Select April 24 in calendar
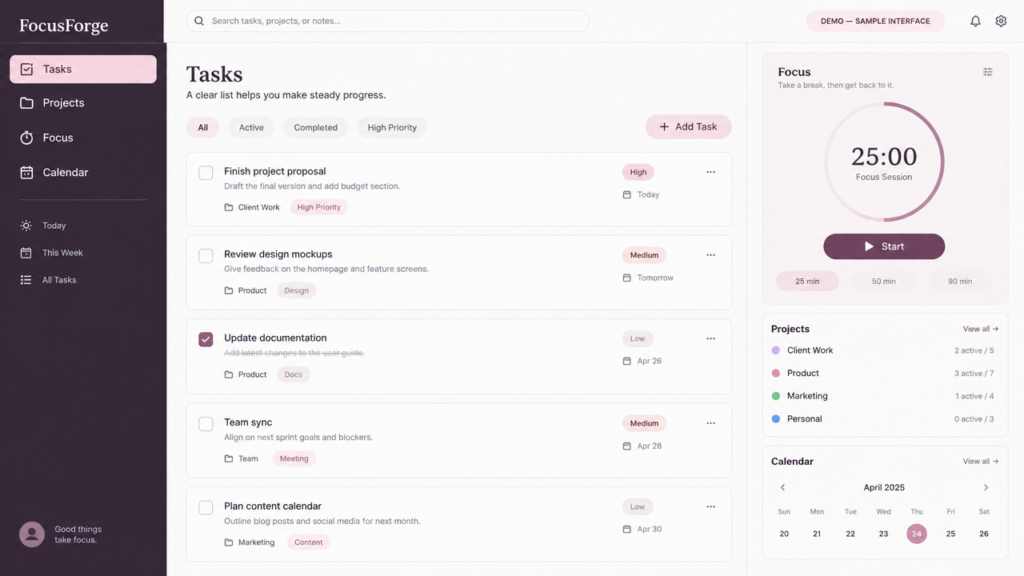The image size is (1024, 576). 916,534
